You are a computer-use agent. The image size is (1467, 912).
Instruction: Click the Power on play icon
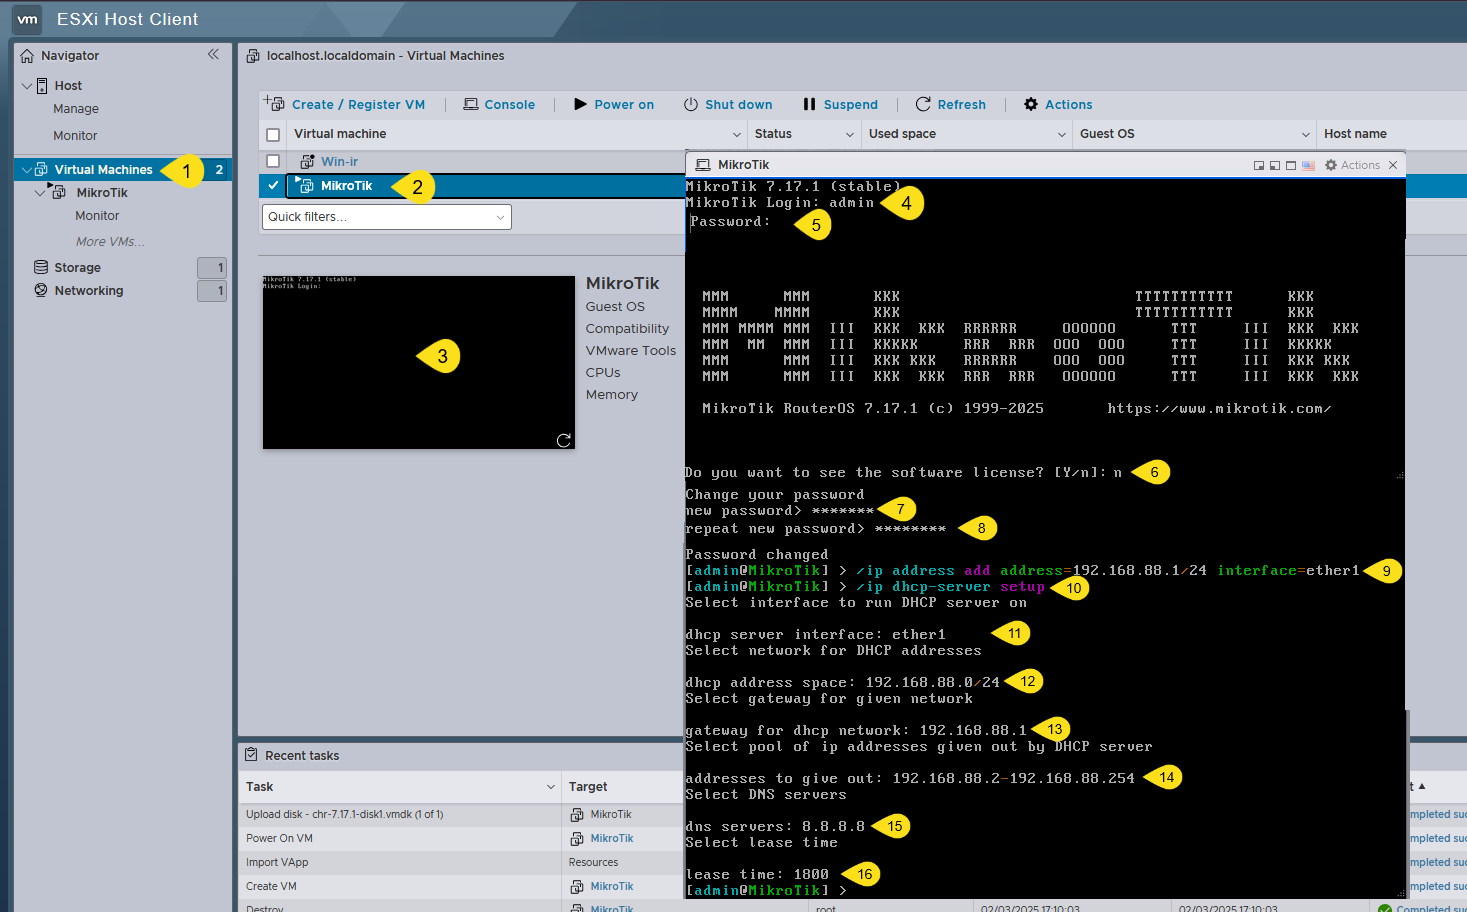(580, 104)
